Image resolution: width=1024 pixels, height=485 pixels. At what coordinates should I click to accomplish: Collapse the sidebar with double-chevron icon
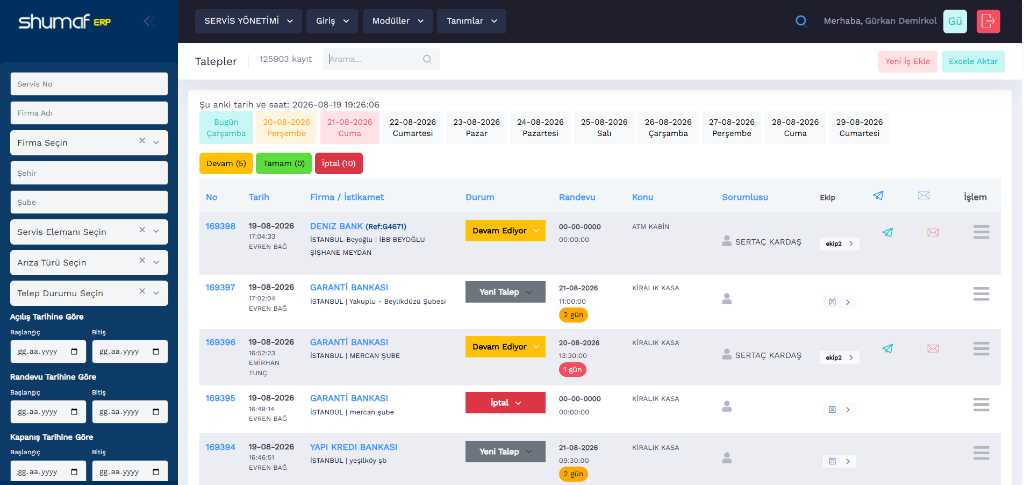148,22
